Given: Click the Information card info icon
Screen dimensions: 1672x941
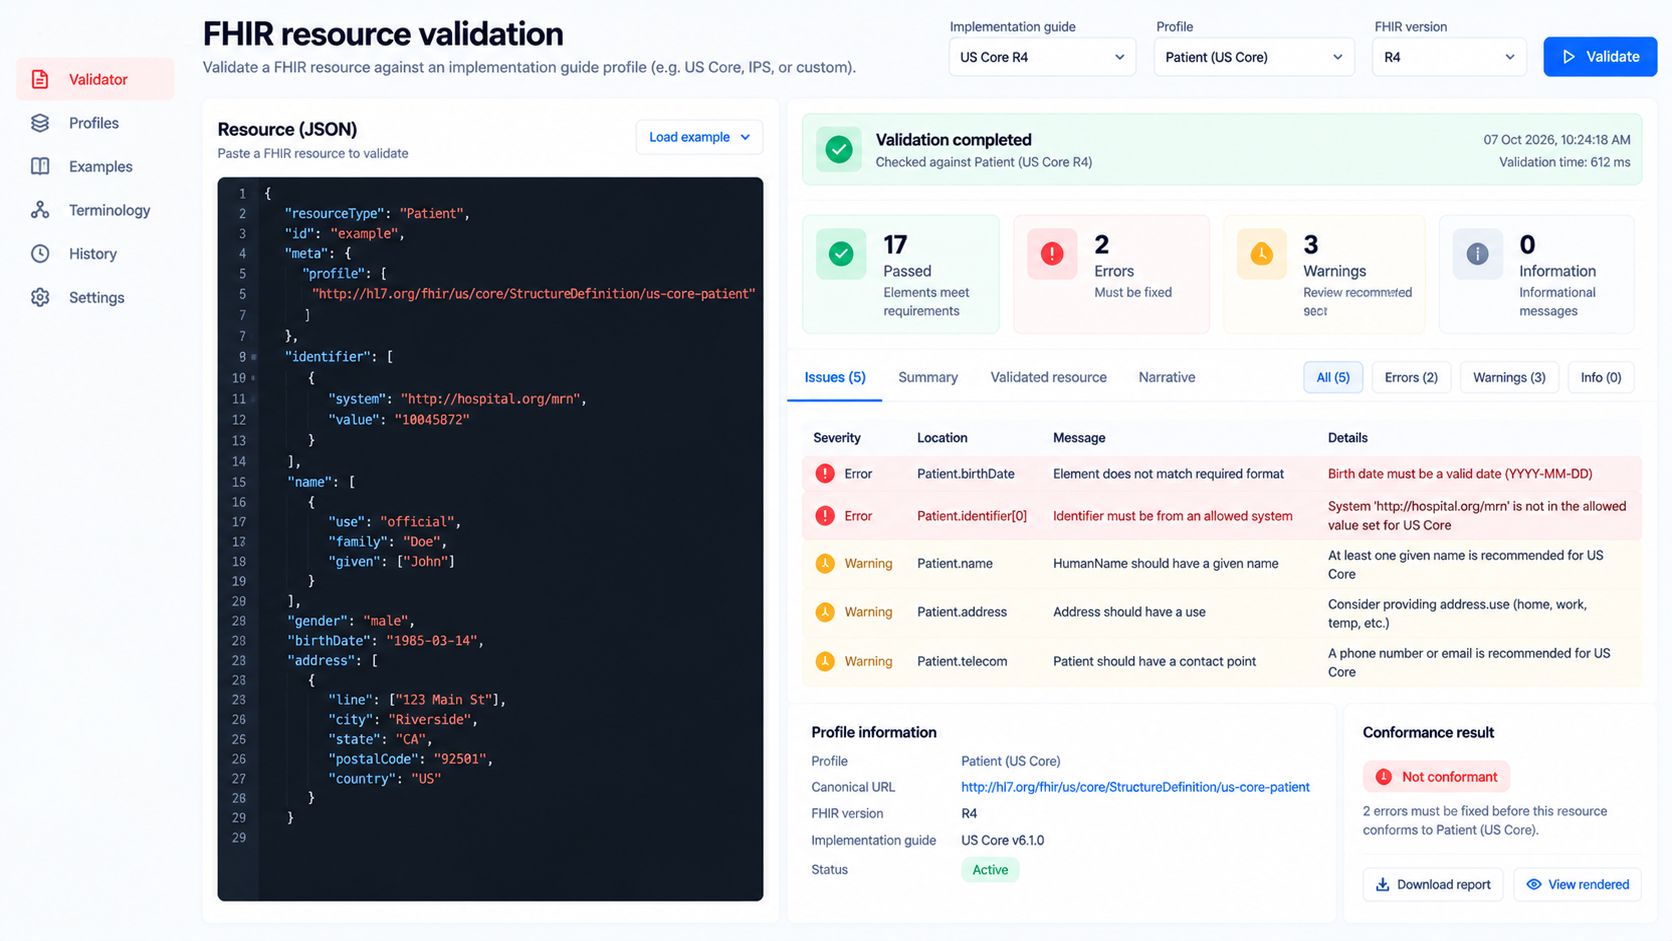Looking at the screenshot, I should pos(1477,254).
